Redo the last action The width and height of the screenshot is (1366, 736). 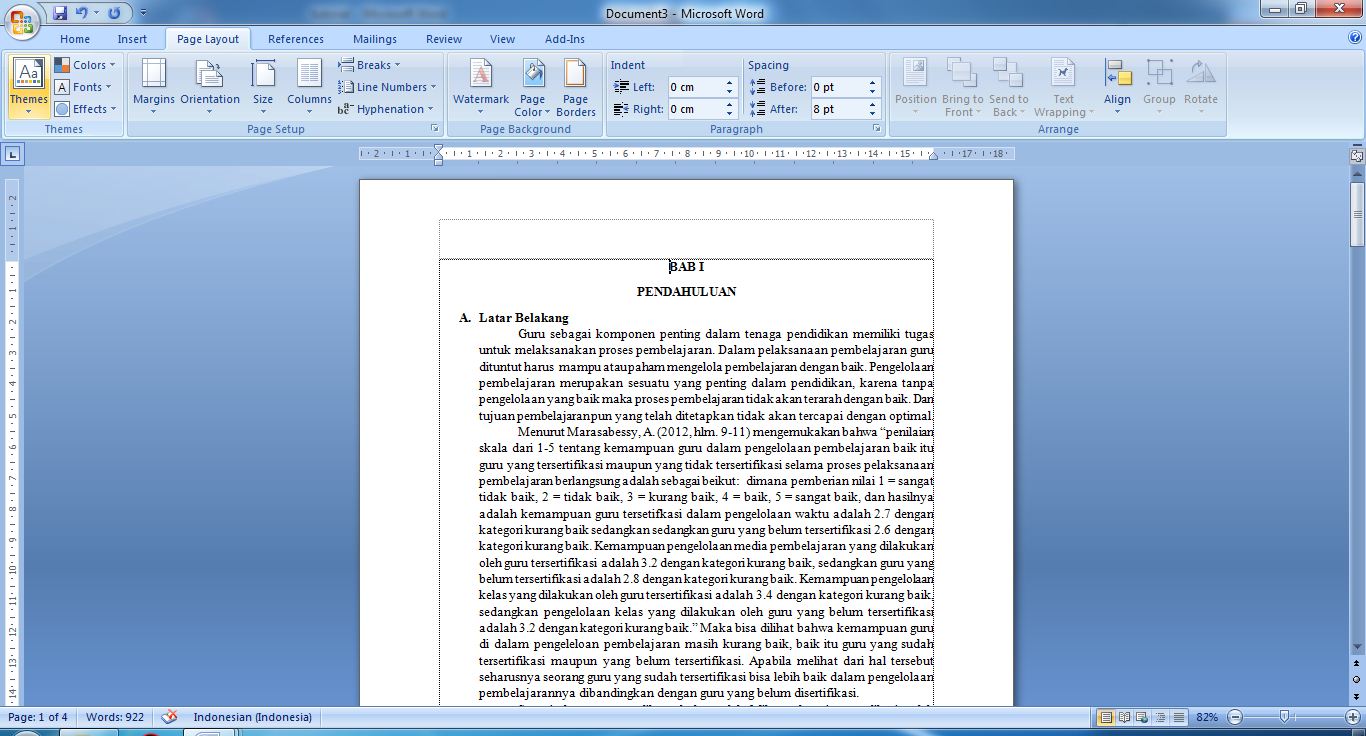tap(114, 14)
